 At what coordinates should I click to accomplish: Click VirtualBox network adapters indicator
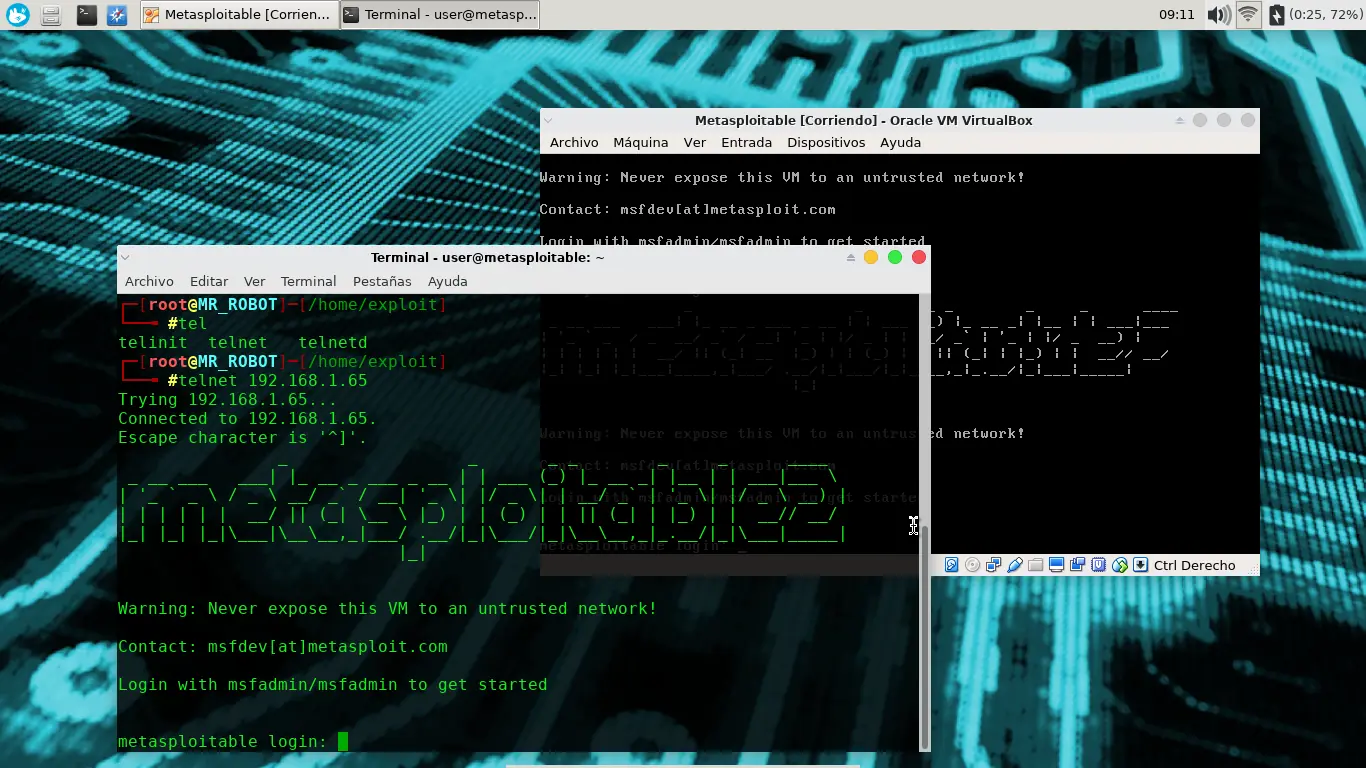pyautogui.click(x=993, y=565)
